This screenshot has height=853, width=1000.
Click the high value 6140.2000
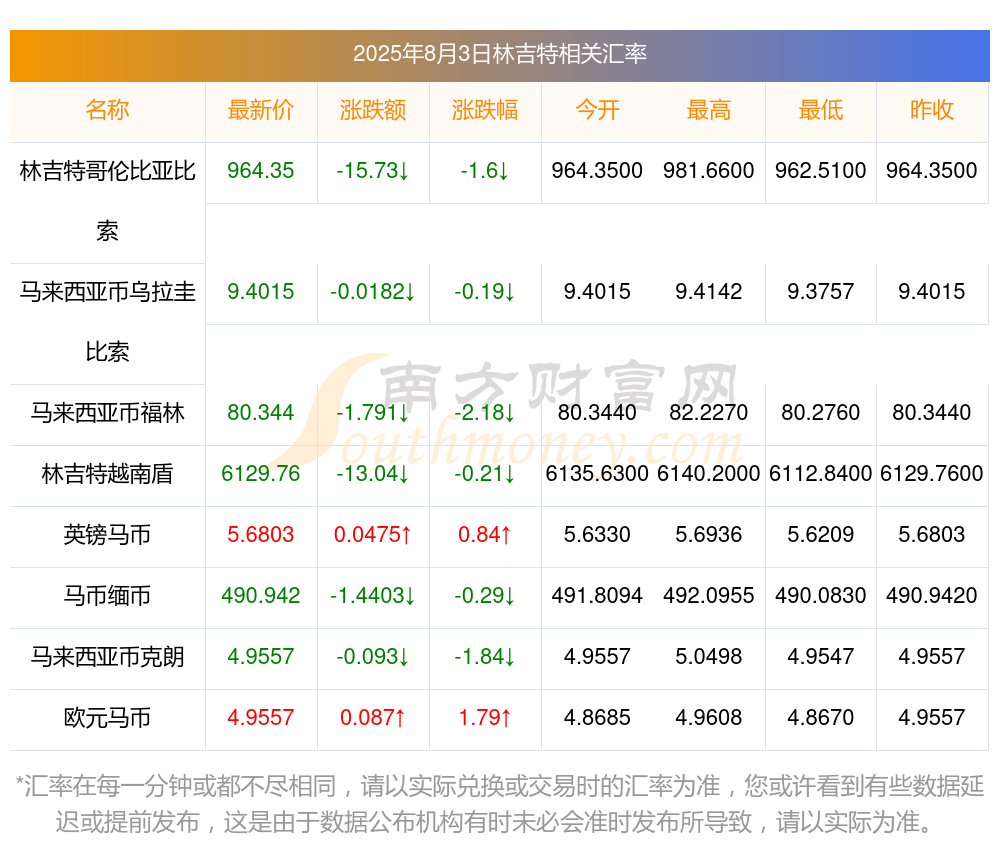709,474
